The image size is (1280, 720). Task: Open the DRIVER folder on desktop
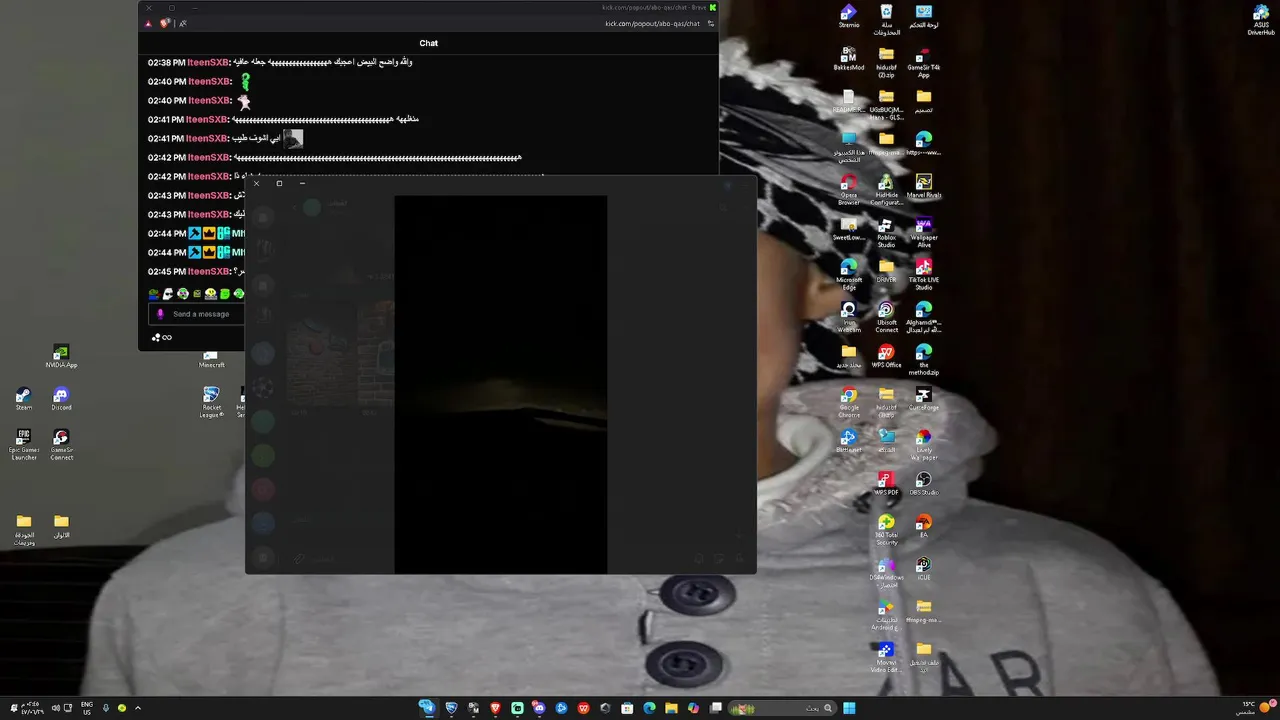886,271
